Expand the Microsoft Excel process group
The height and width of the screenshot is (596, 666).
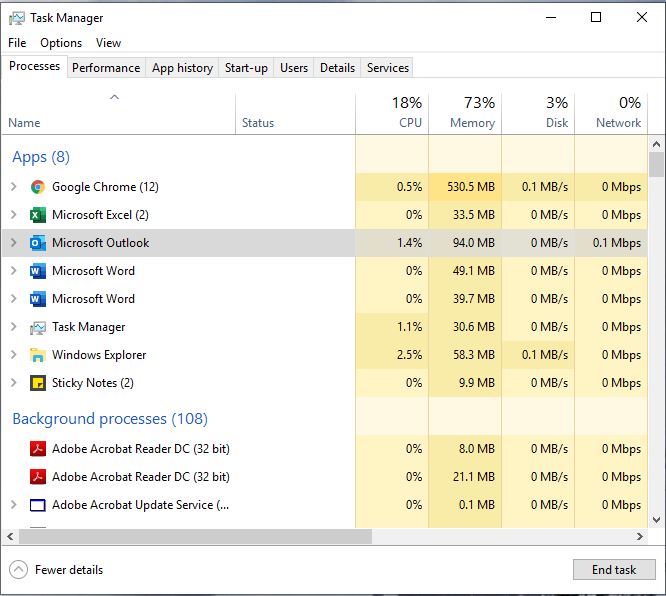click(14, 215)
